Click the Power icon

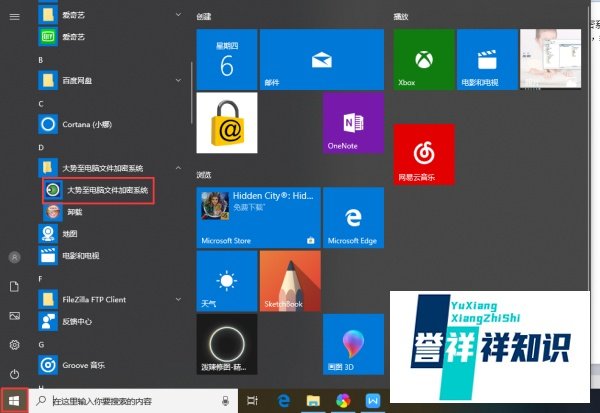coord(15,374)
